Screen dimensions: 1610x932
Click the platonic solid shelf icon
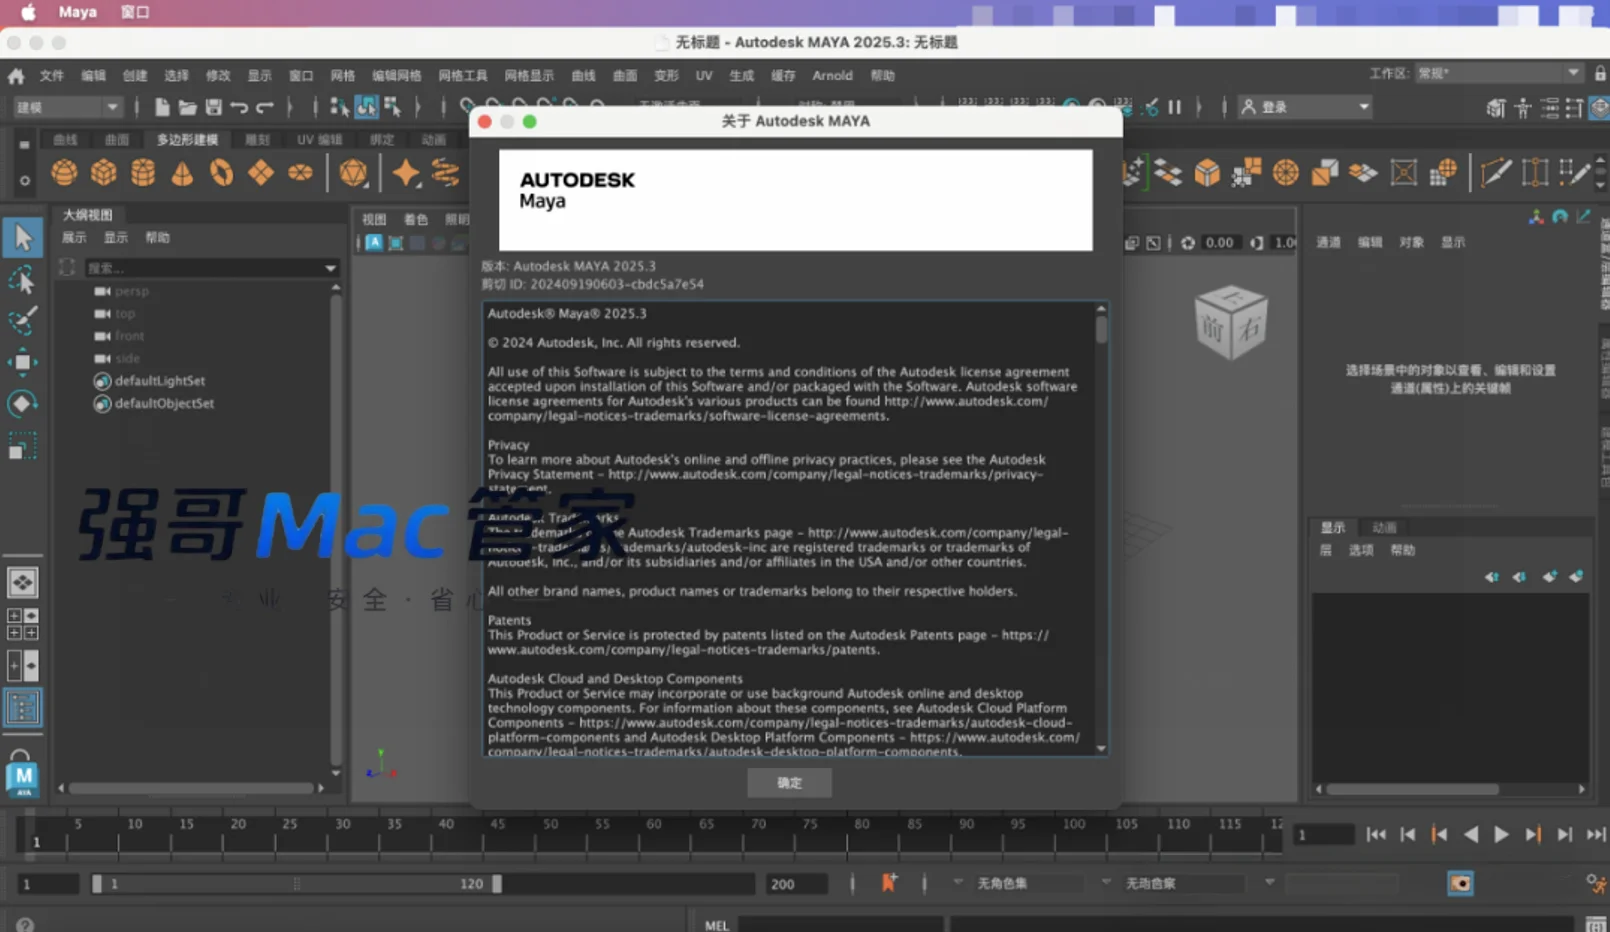click(x=353, y=173)
